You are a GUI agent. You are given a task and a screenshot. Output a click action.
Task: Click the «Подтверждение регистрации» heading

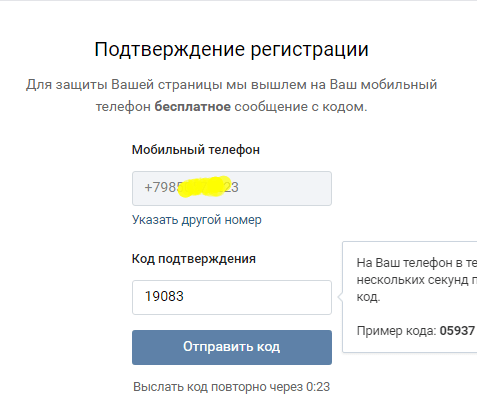tap(231, 50)
